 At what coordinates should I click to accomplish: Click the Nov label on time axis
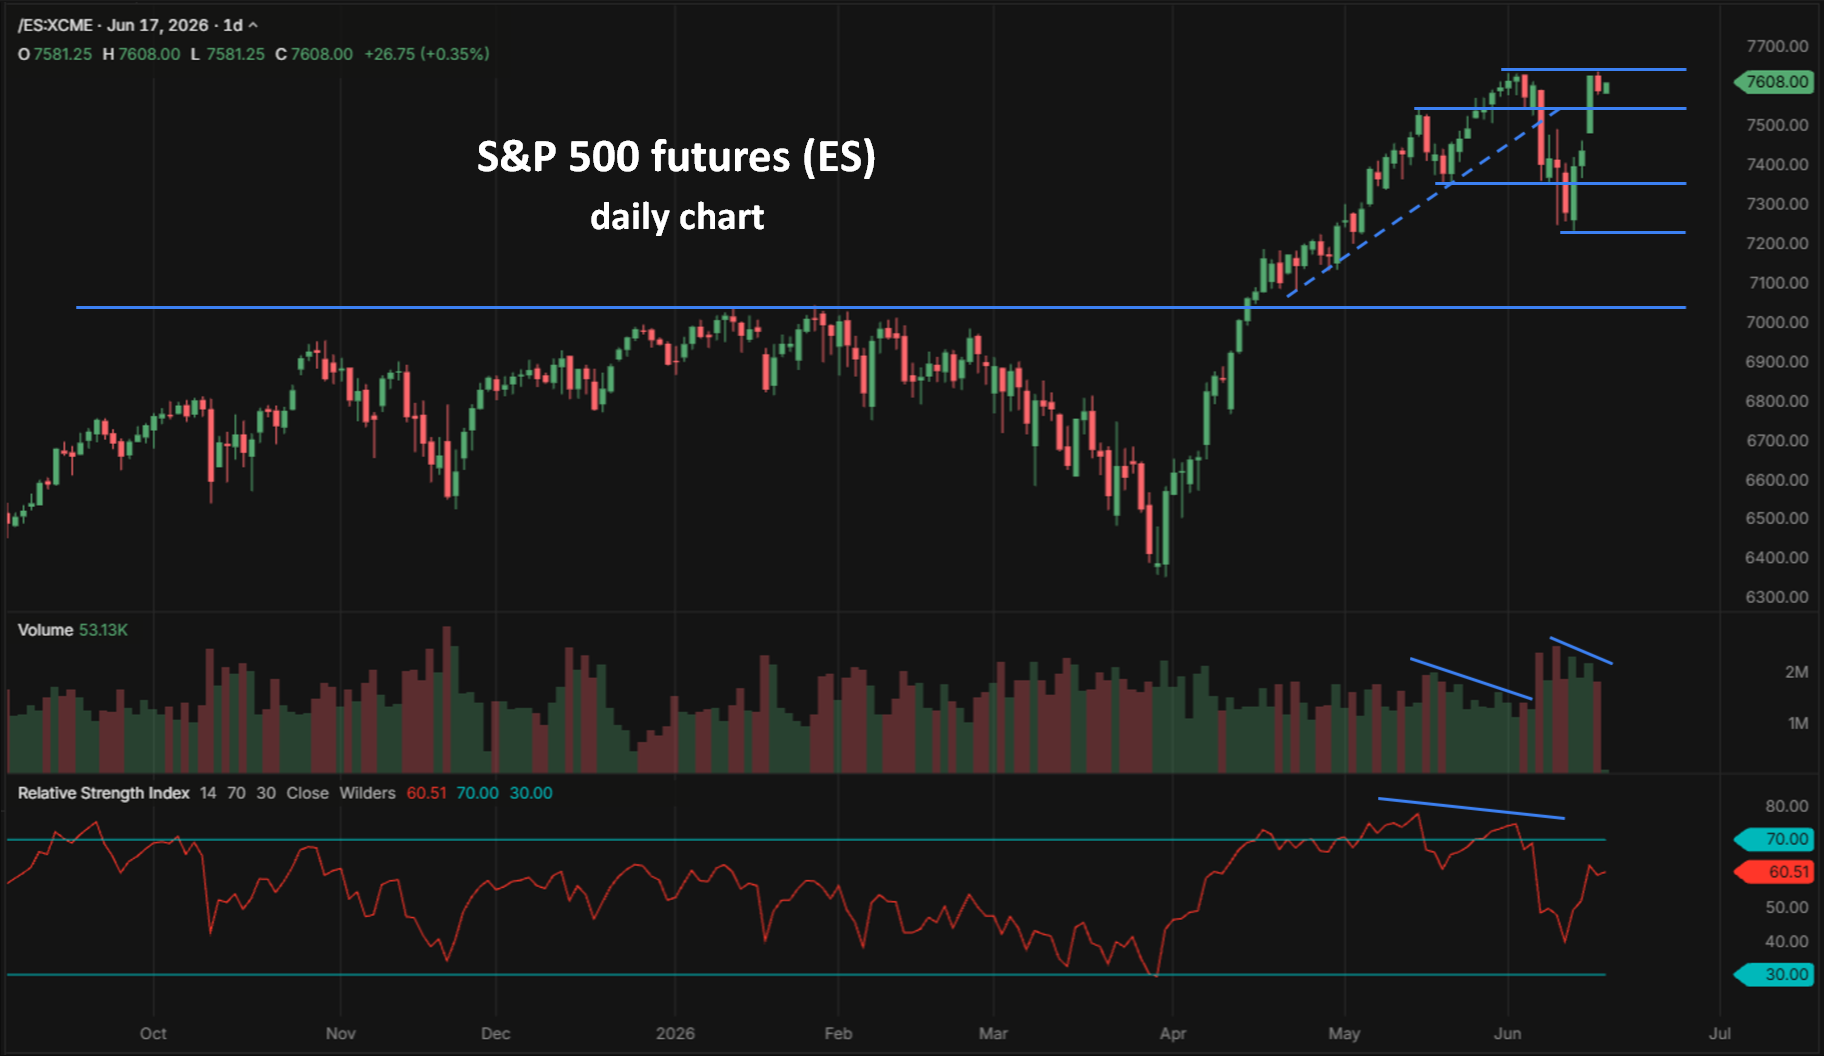[340, 1034]
